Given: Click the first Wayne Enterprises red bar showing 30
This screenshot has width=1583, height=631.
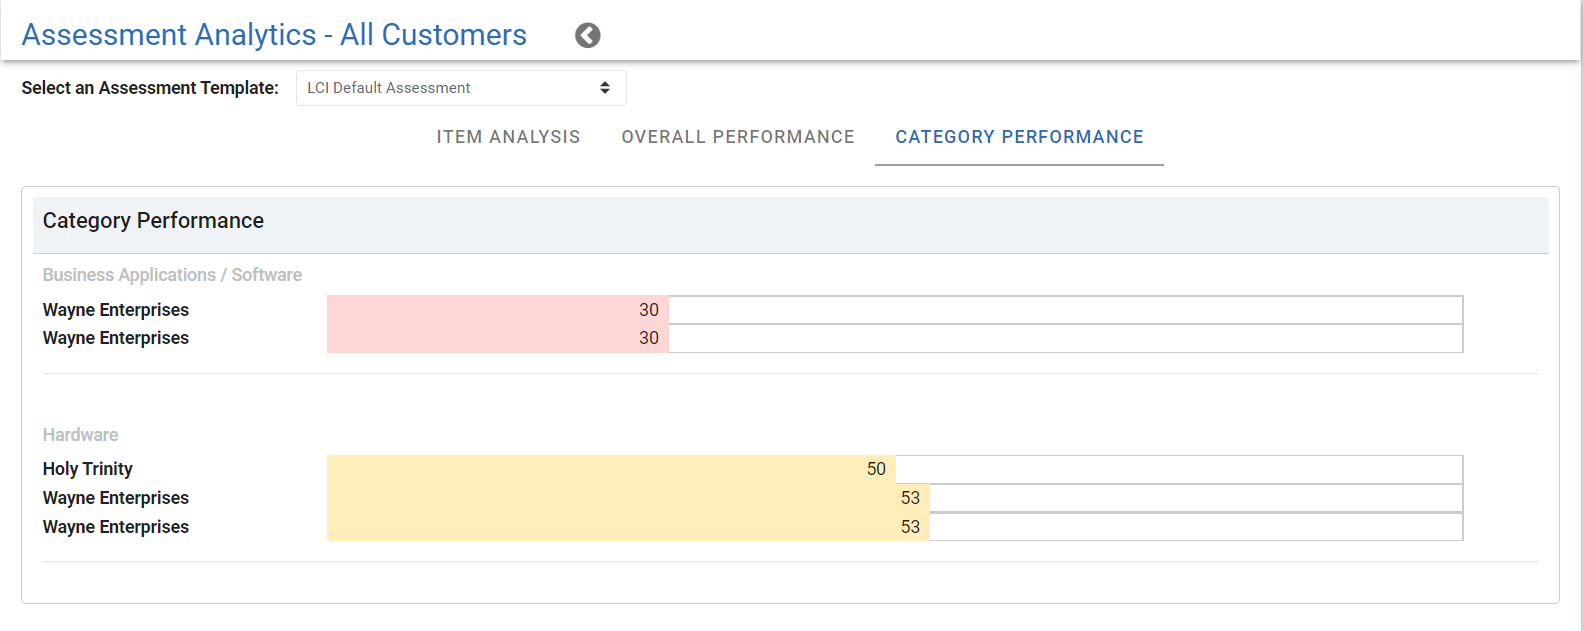Looking at the screenshot, I should (x=498, y=310).
